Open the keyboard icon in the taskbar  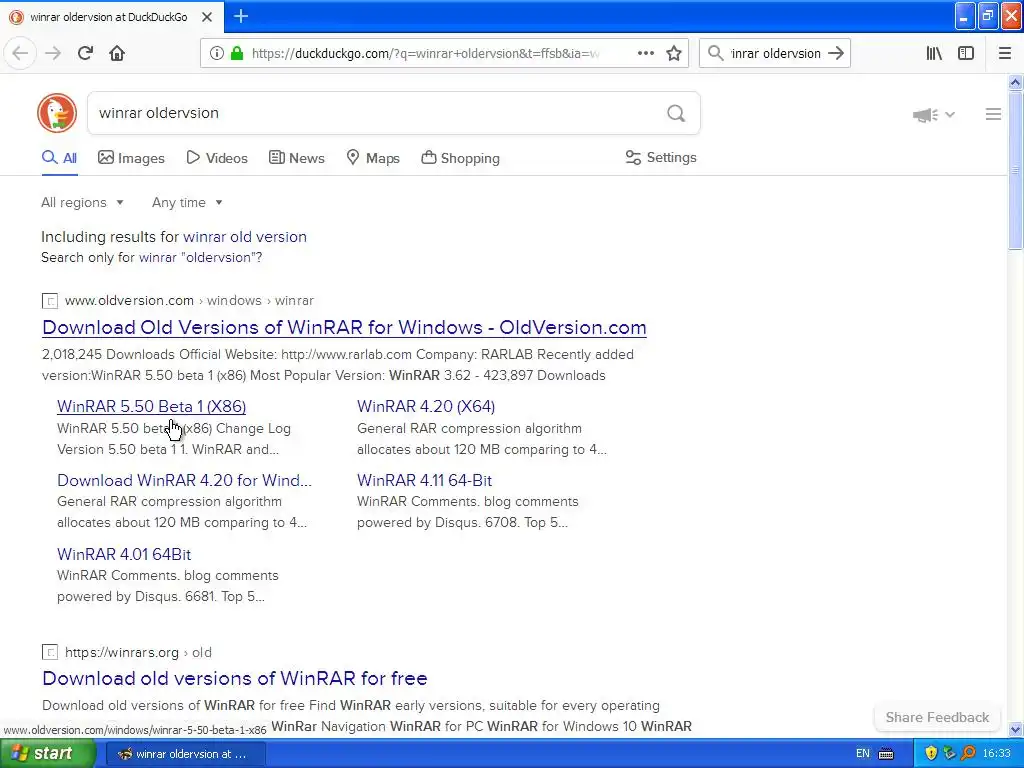tap(886, 754)
